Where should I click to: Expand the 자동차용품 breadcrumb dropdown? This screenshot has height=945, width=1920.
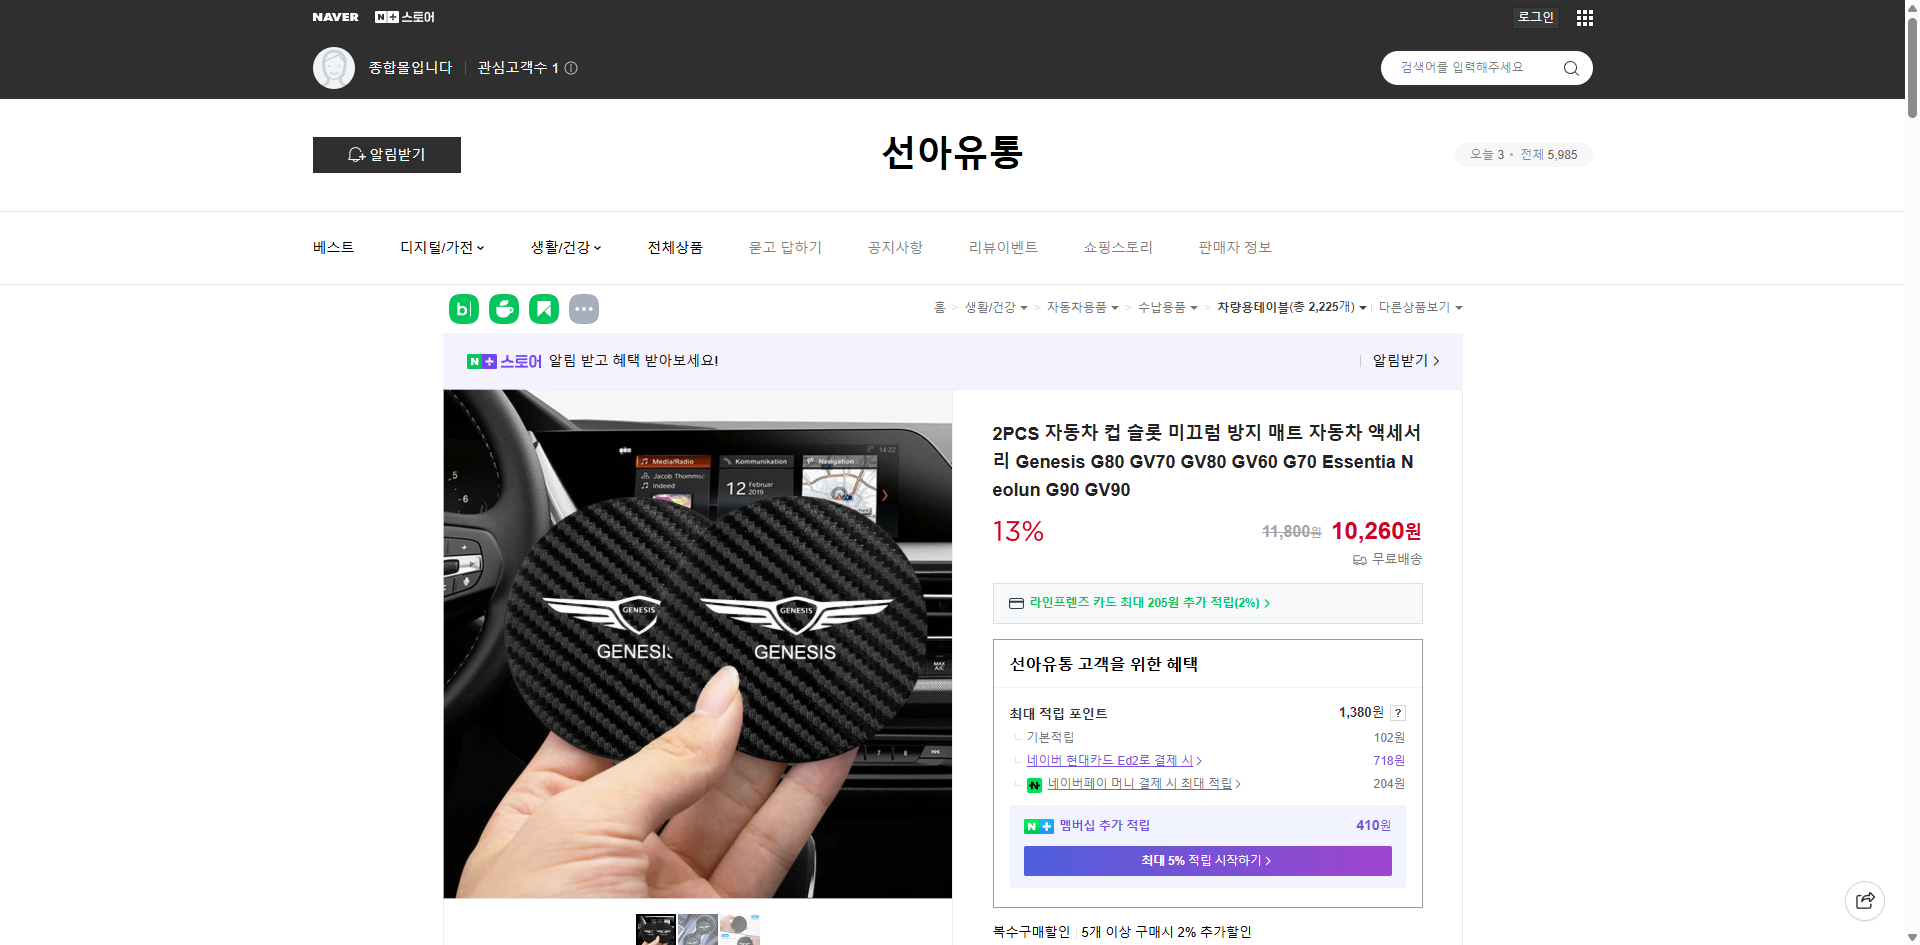(1083, 307)
